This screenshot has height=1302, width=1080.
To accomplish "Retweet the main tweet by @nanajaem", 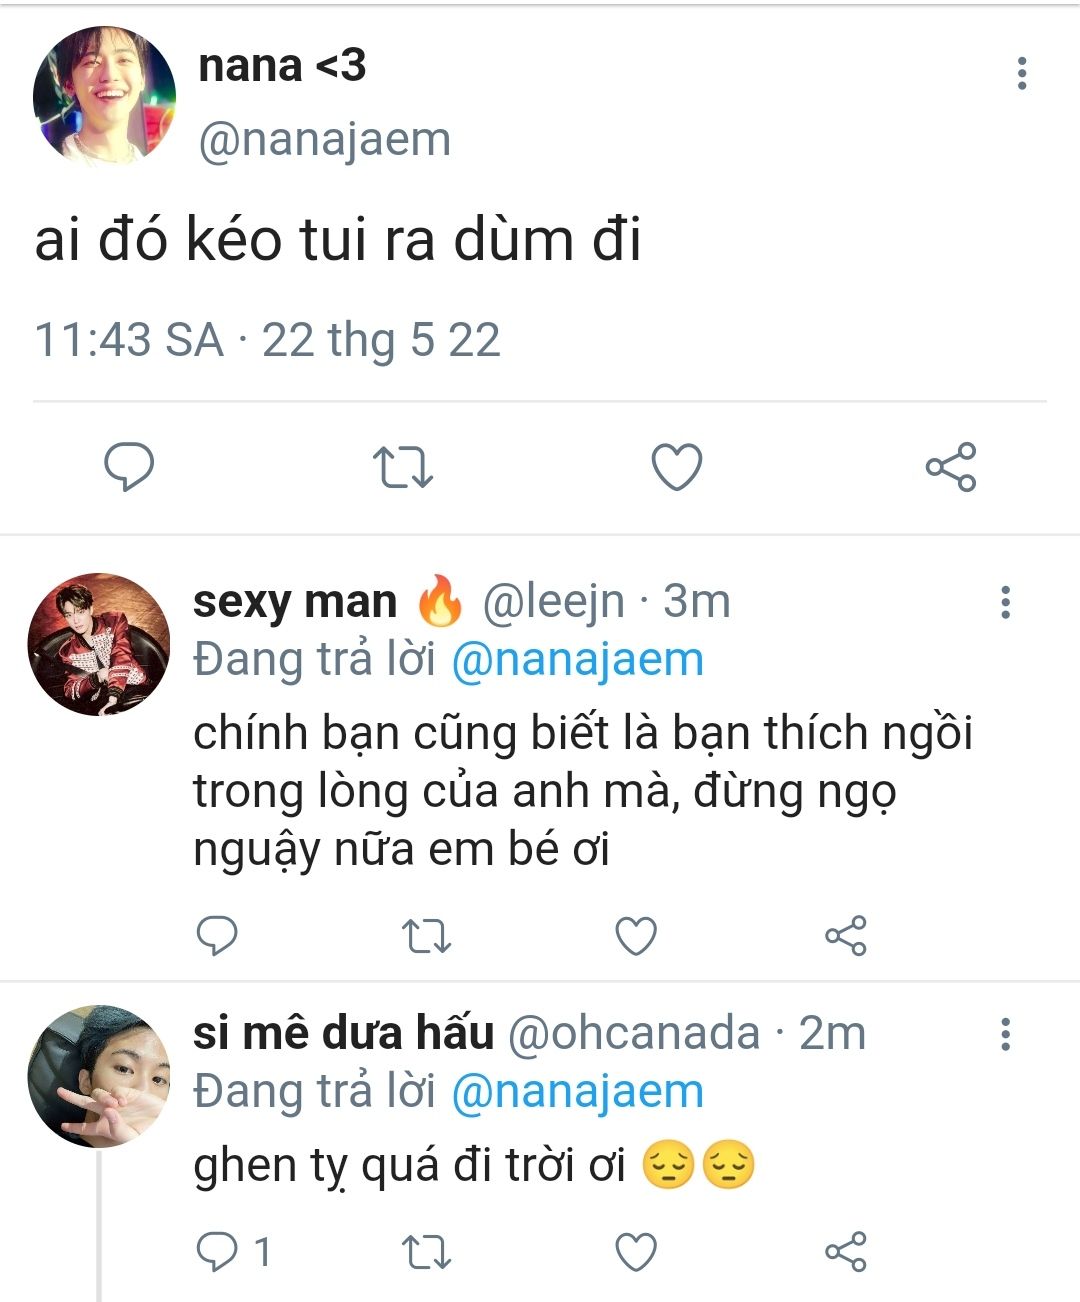I will [402, 467].
